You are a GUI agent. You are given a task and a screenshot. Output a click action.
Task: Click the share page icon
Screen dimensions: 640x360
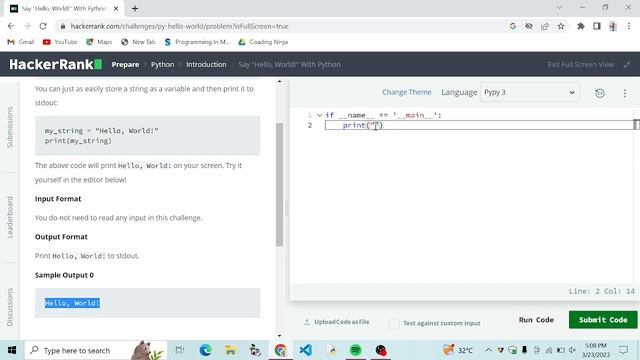click(544, 26)
